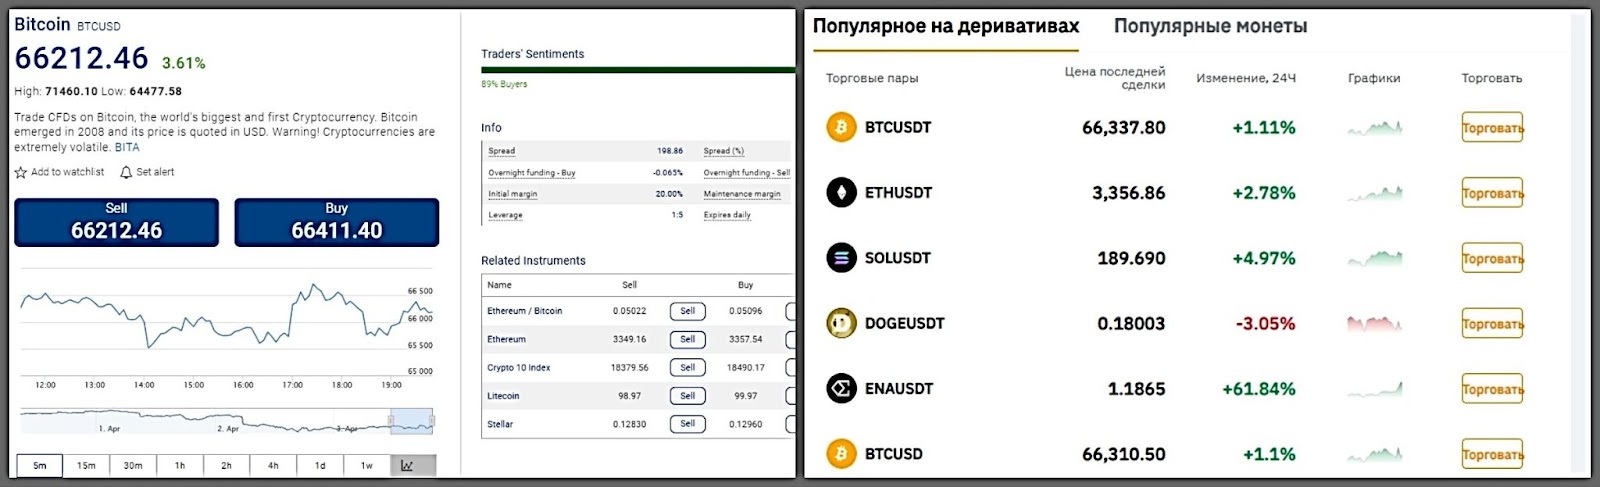
Task: Click the Litecoin instrument name
Action: click(503, 396)
